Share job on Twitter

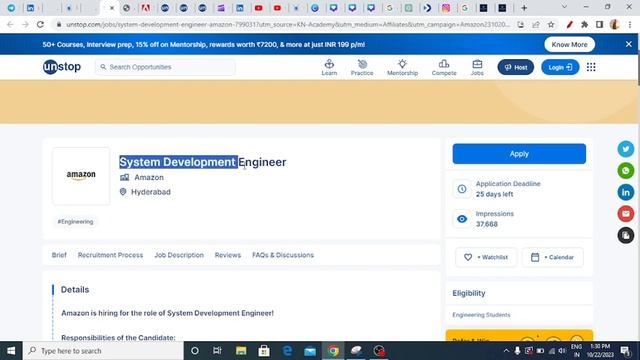pyautogui.click(x=626, y=149)
